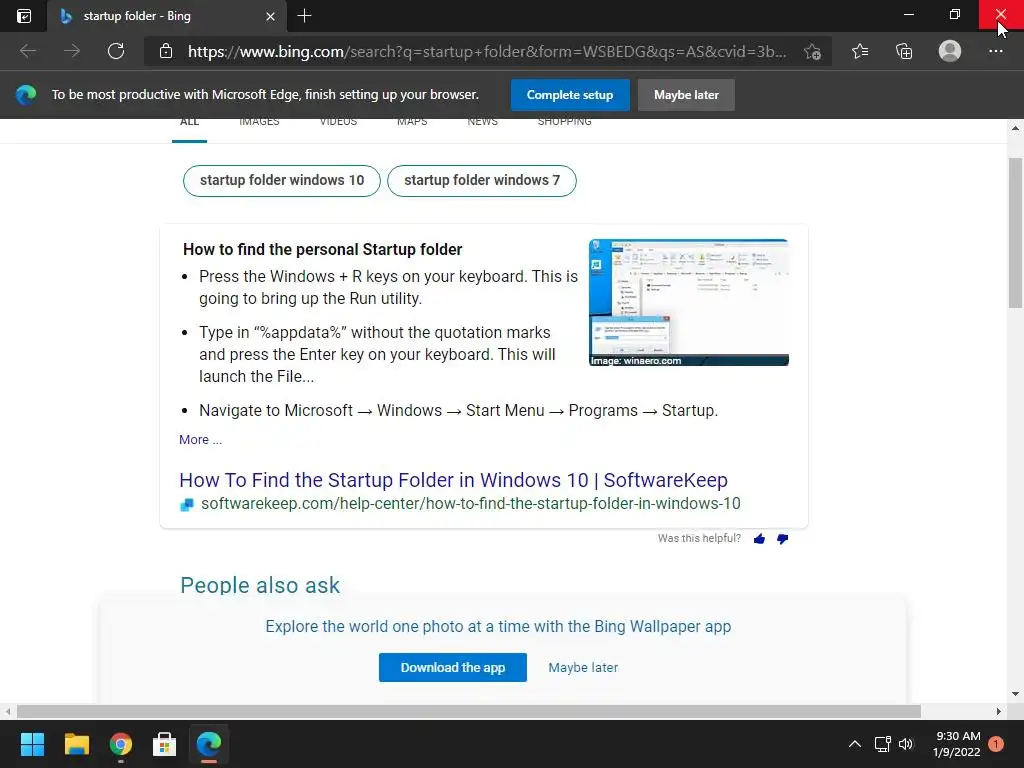Click the scroll up arrow
Image resolution: width=1024 pixels, height=768 pixels.
(x=1015, y=128)
